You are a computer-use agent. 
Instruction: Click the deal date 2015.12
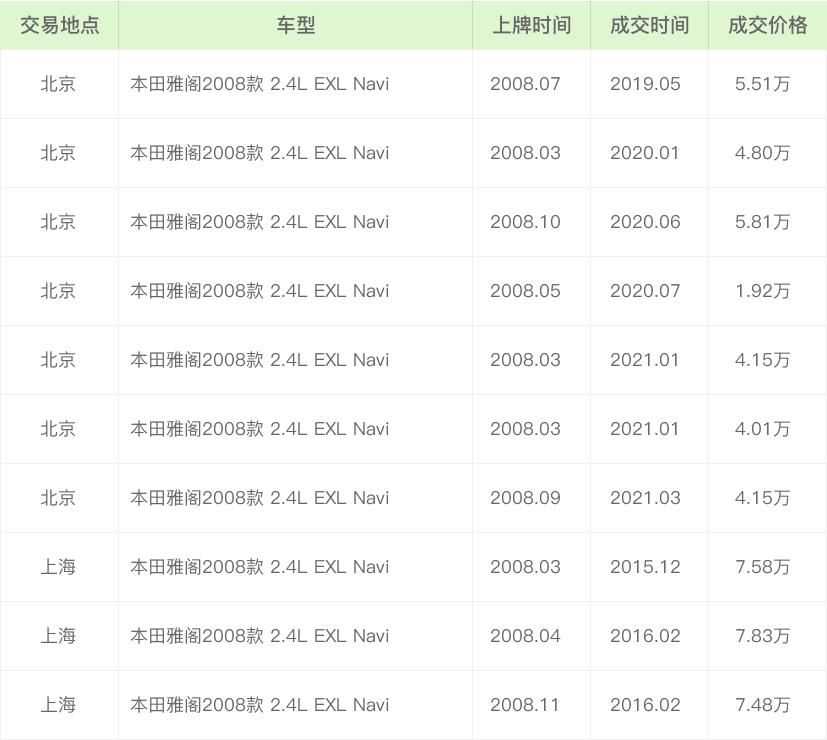(x=645, y=567)
